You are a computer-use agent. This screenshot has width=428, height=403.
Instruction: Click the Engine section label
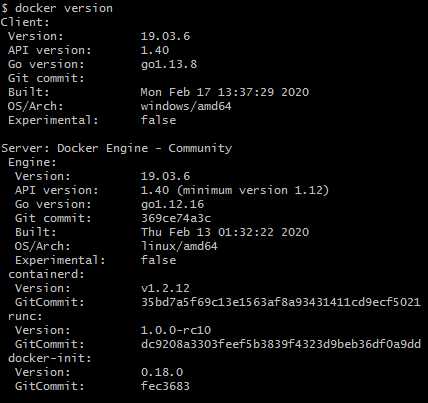click(32, 163)
